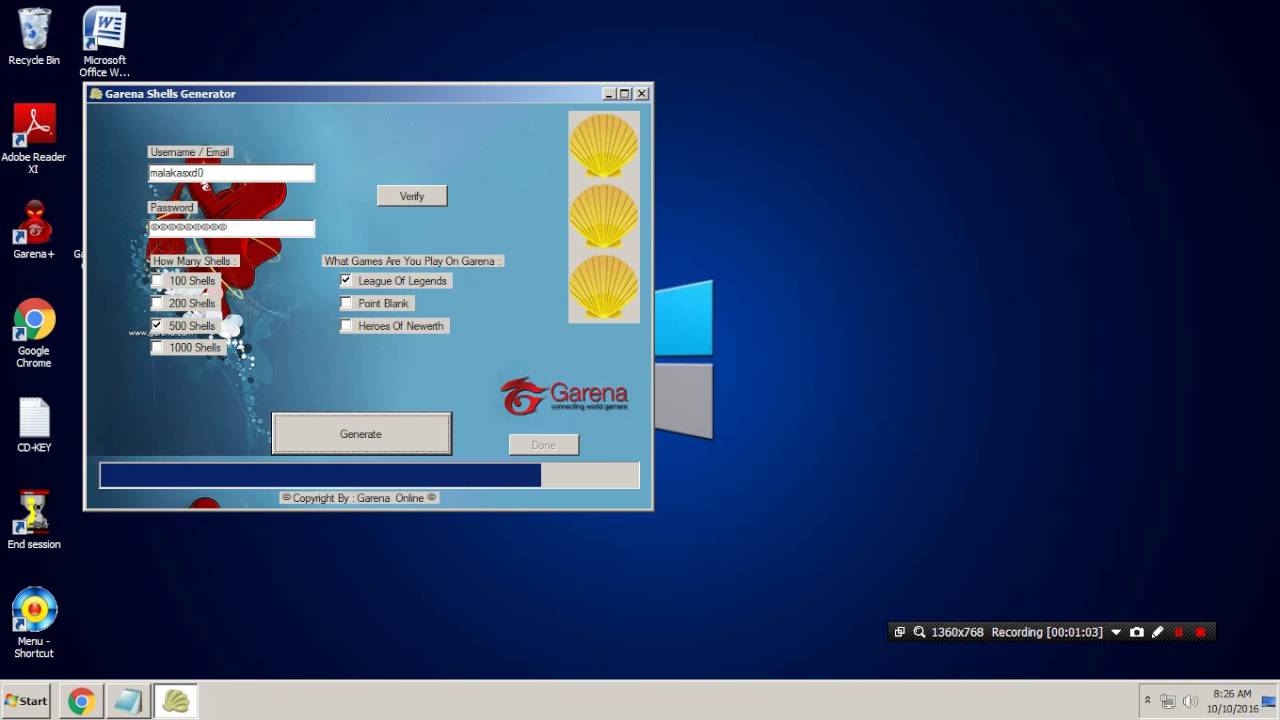Click the volume speaker tray icon
This screenshot has height=720, width=1280.
1190,701
